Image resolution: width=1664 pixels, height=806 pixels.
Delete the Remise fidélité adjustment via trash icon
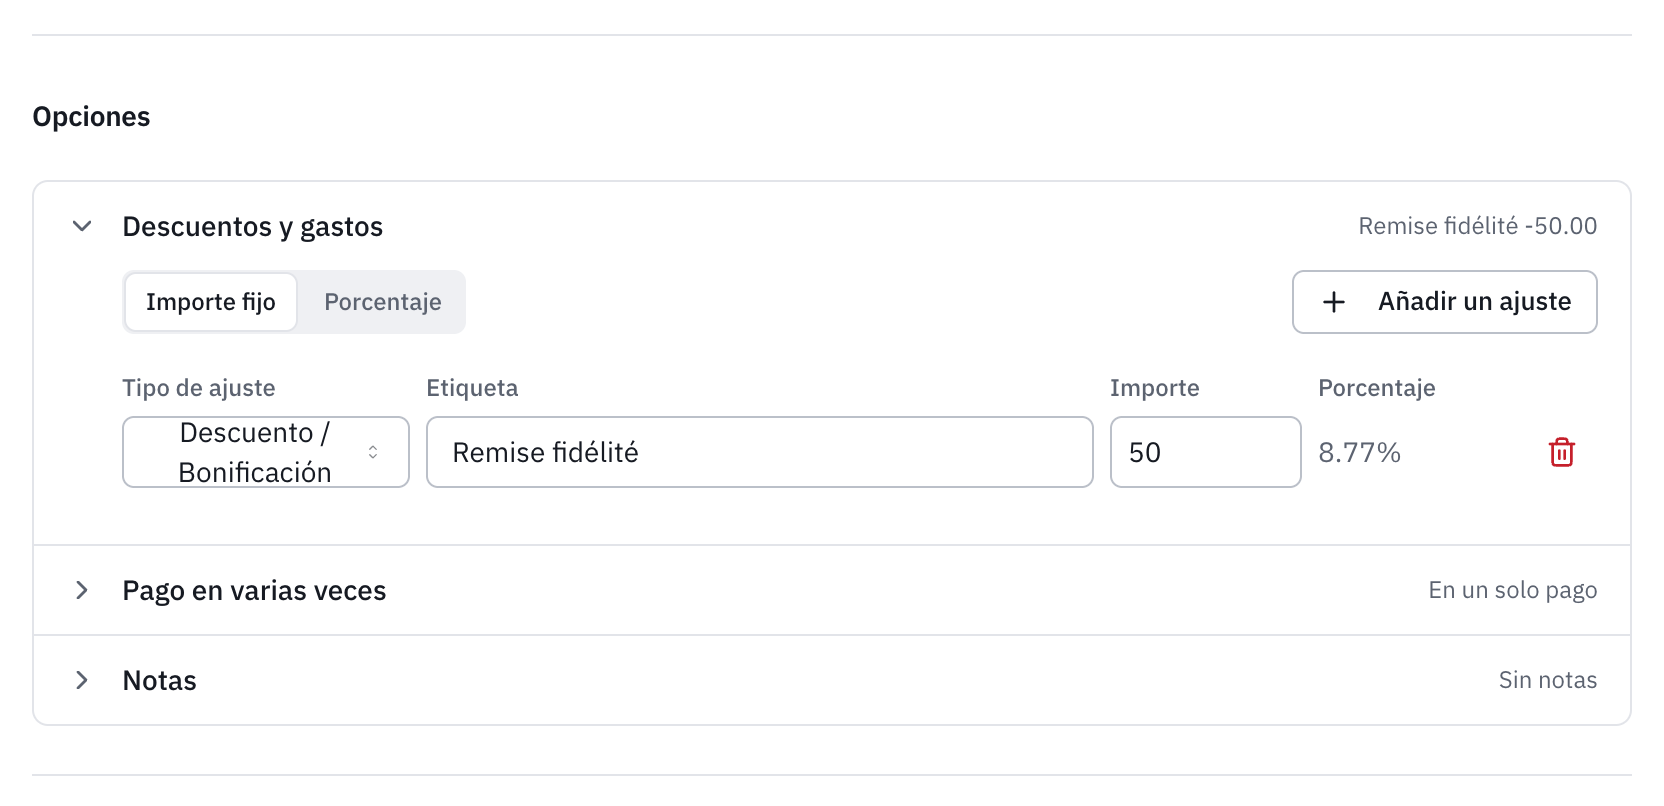click(x=1561, y=452)
